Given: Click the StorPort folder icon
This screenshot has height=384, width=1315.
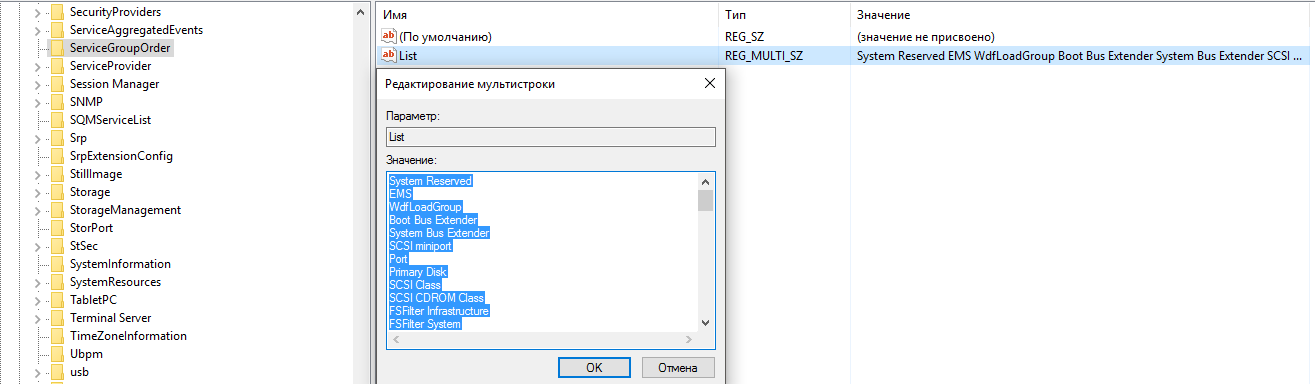Looking at the screenshot, I should click(x=58, y=228).
